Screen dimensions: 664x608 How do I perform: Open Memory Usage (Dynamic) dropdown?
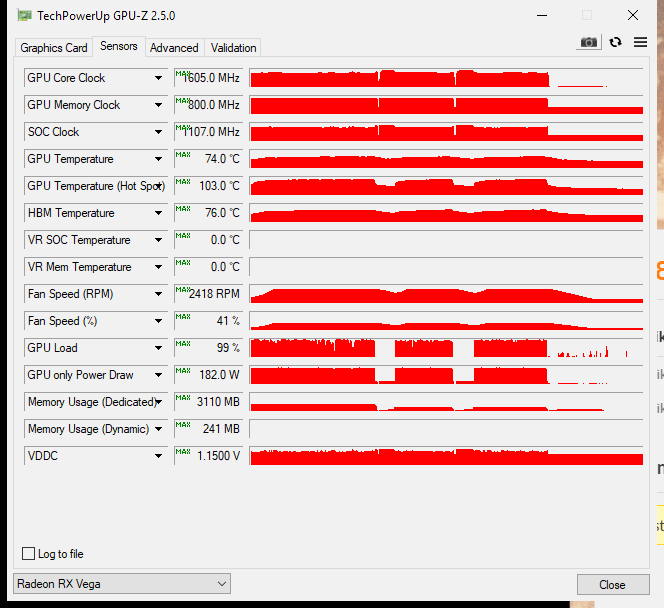tap(158, 429)
